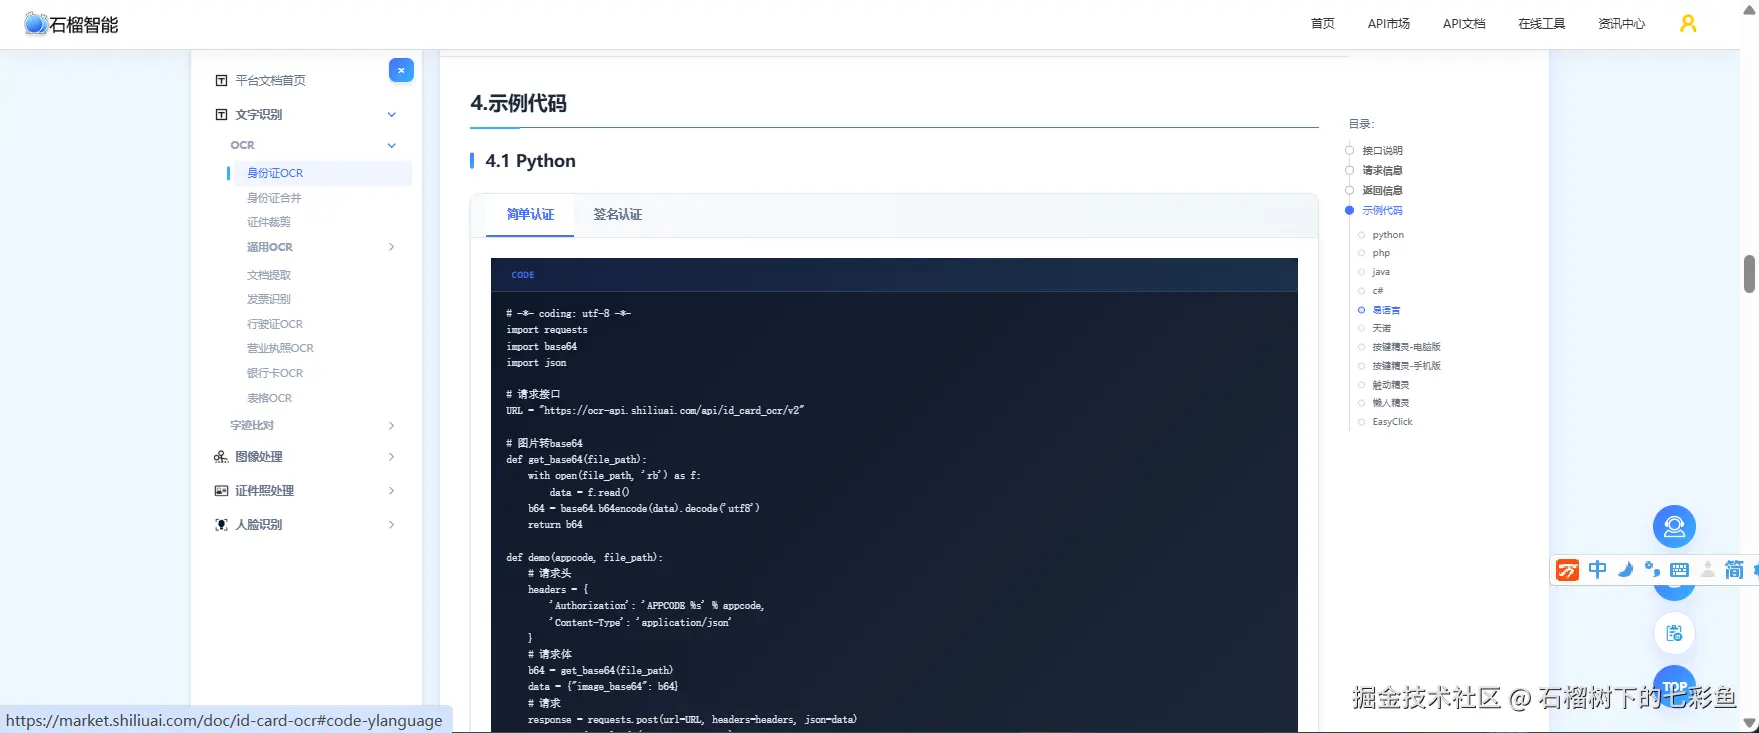Jump to 请求信息 in table of contents
This screenshot has width=1759, height=733.
[1382, 171]
